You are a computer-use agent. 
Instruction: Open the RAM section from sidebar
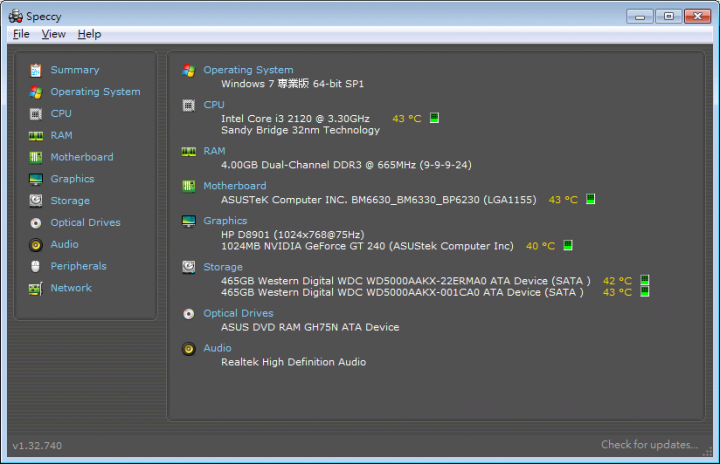coord(62,136)
